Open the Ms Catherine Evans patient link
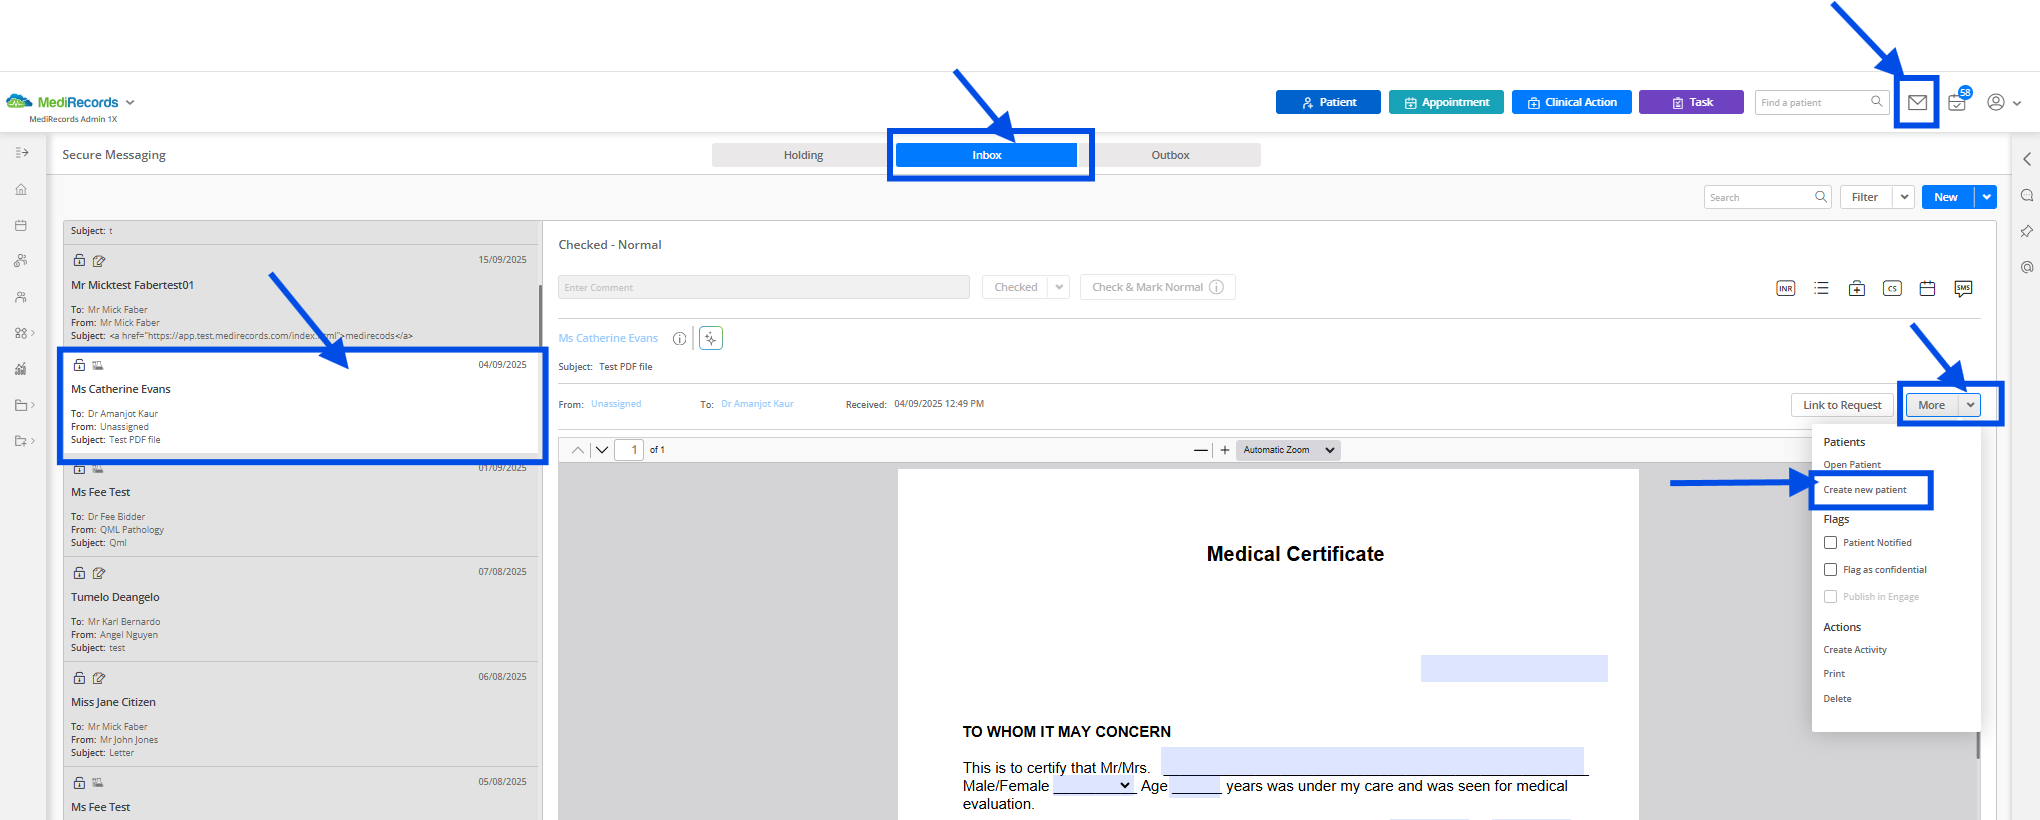This screenshot has width=2040, height=820. [608, 338]
